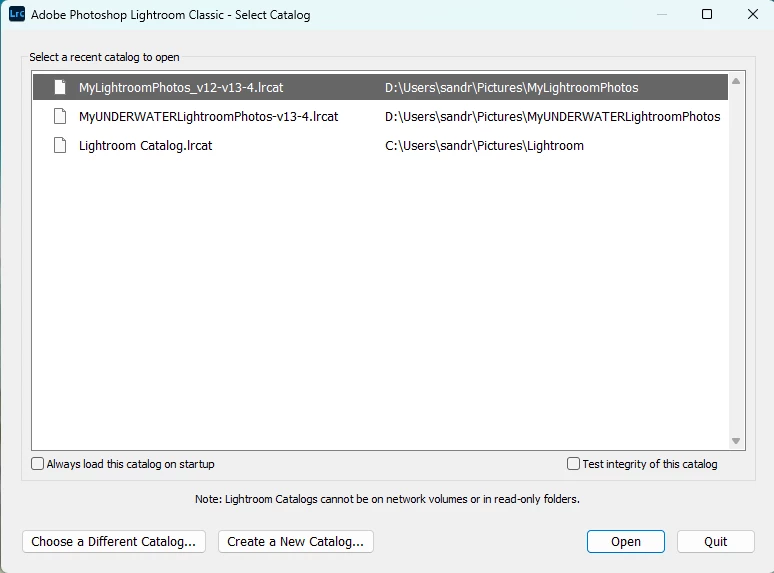This screenshot has height=573, width=774.
Task: Click path D:\Users\sandr\Pictures\MyLightroomPhotos
Action: pos(511,87)
